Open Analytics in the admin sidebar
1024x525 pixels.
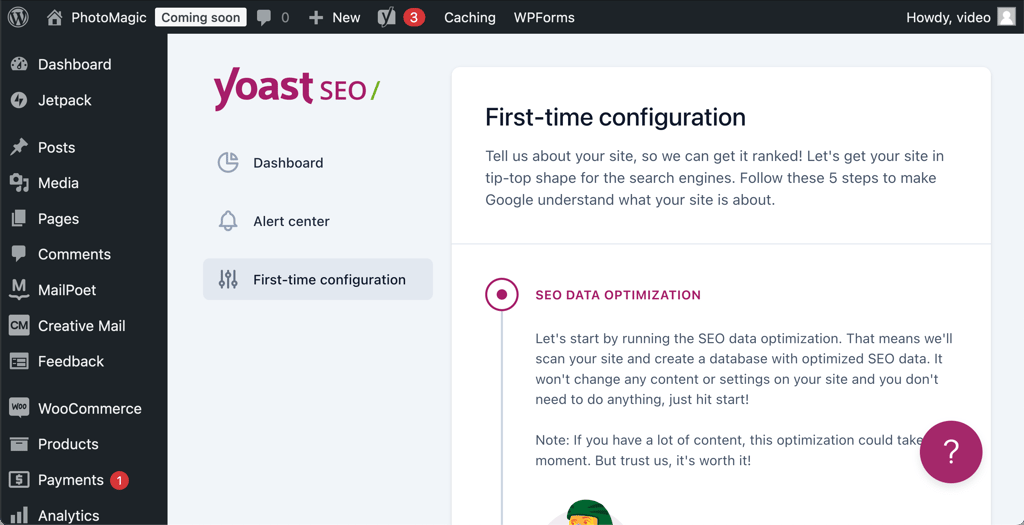(x=69, y=516)
